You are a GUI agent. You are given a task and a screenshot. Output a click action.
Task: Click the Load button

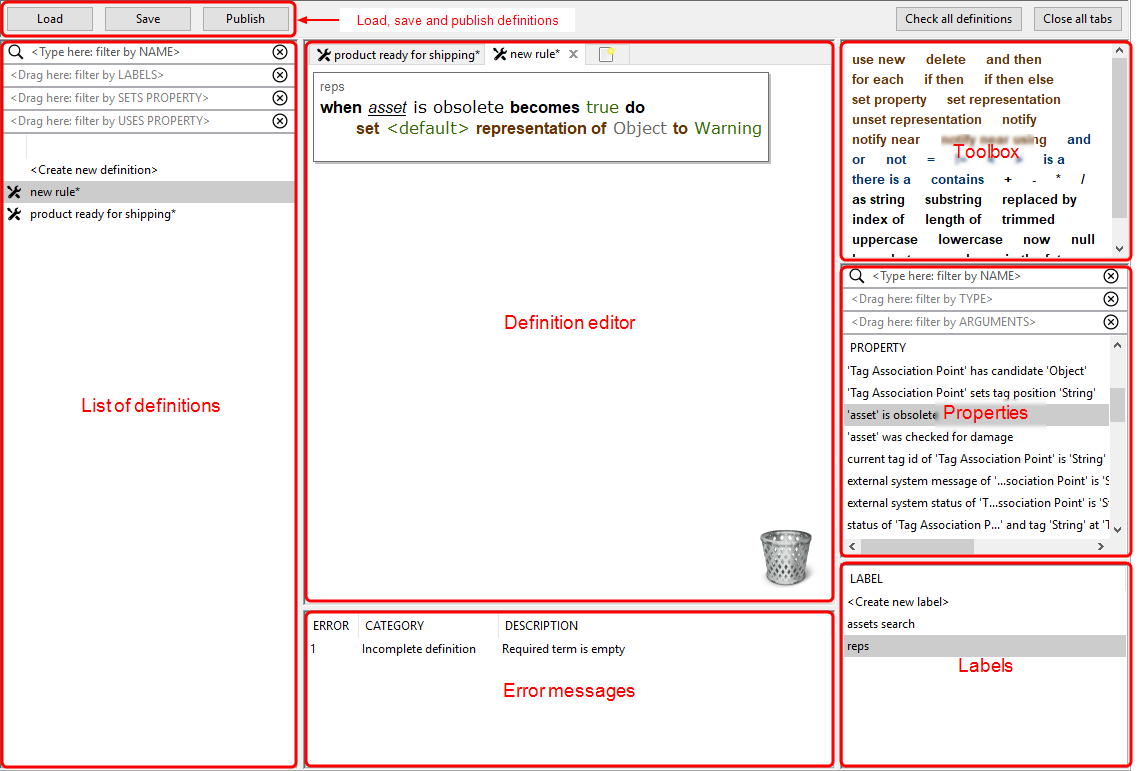[50, 19]
